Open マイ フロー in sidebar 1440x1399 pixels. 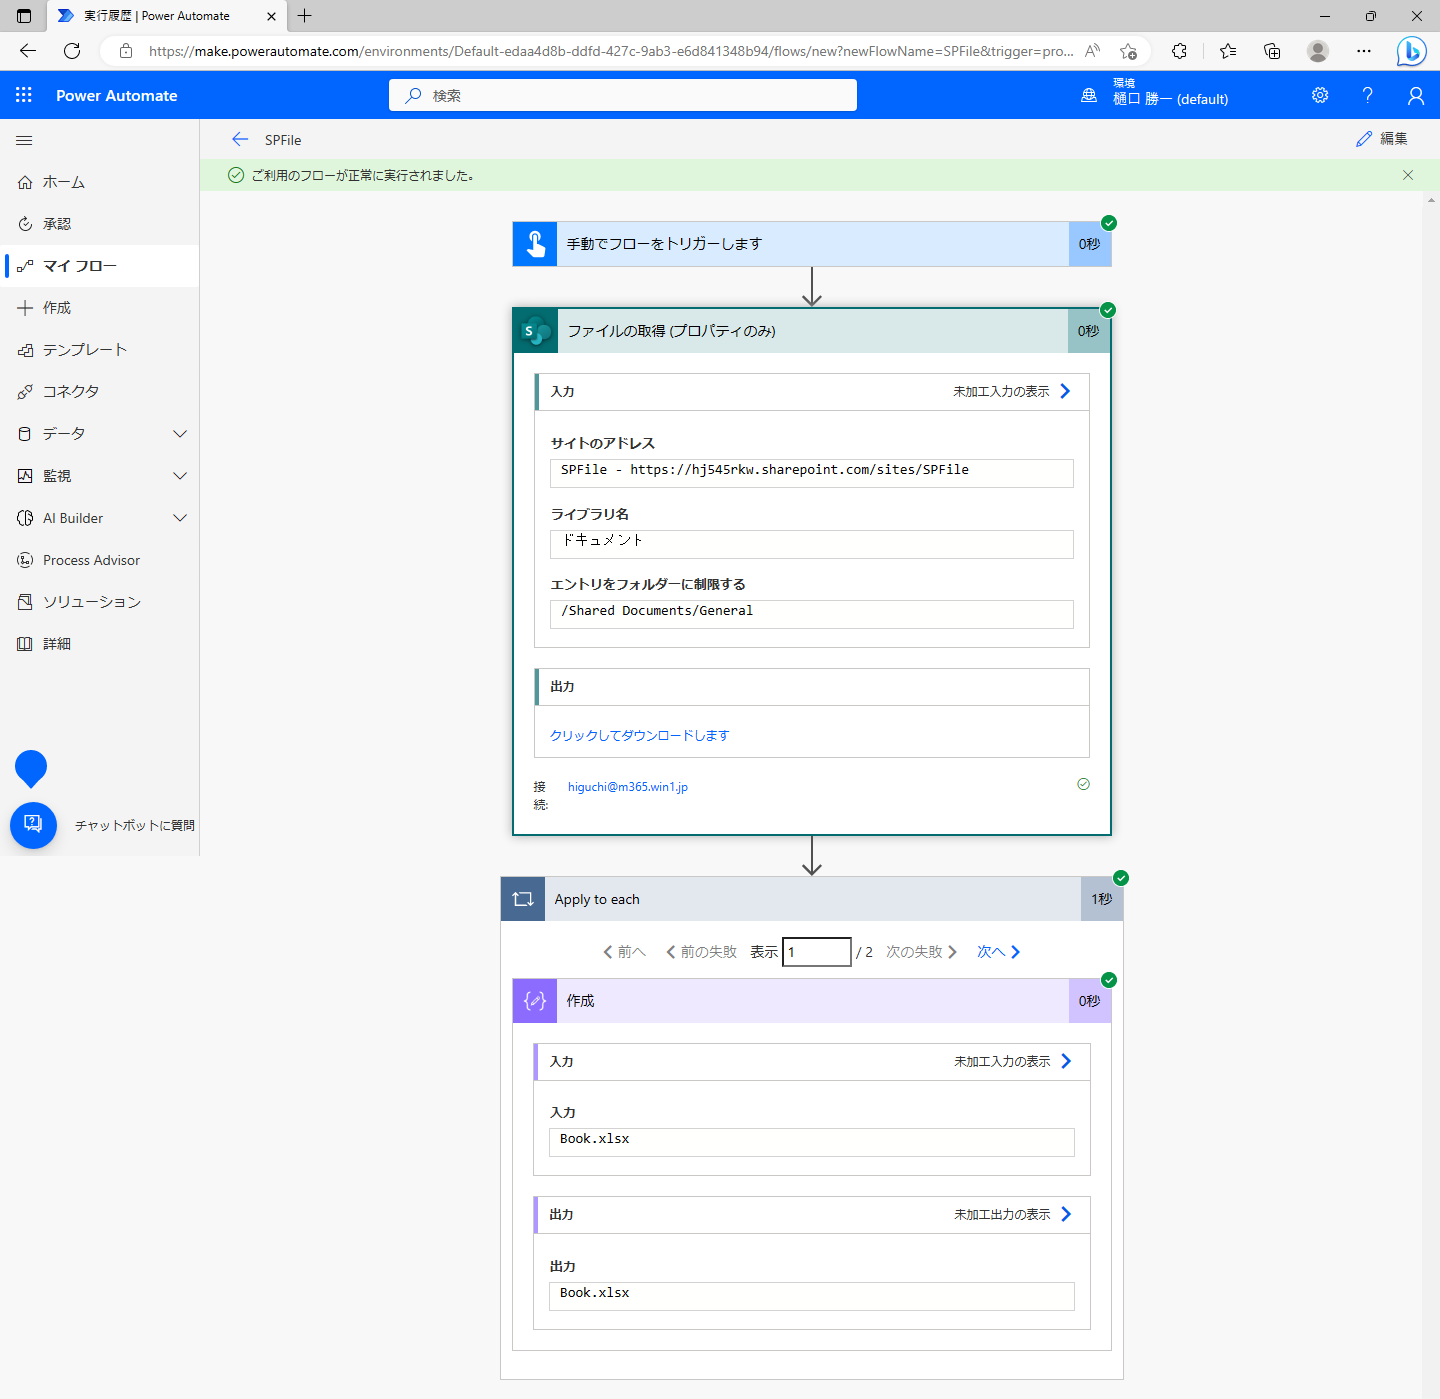click(x=100, y=266)
